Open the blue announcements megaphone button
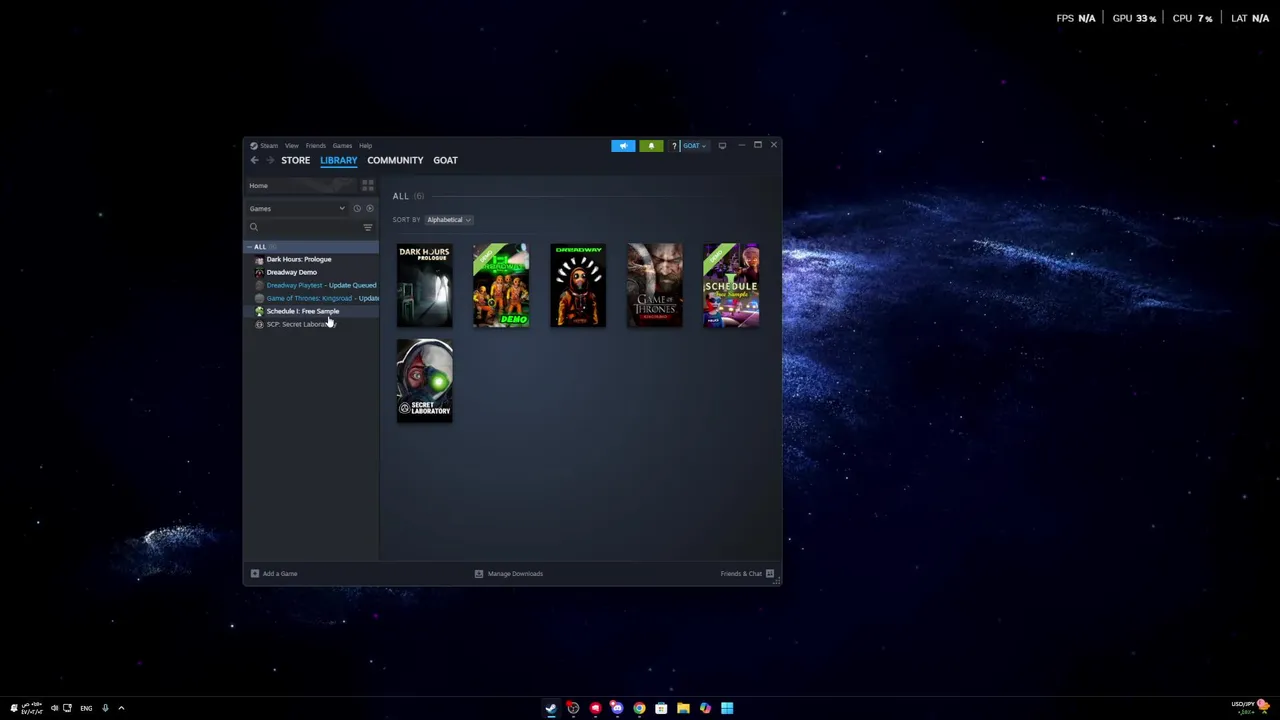The width and height of the screenshot is (1280, 720). 623,146
